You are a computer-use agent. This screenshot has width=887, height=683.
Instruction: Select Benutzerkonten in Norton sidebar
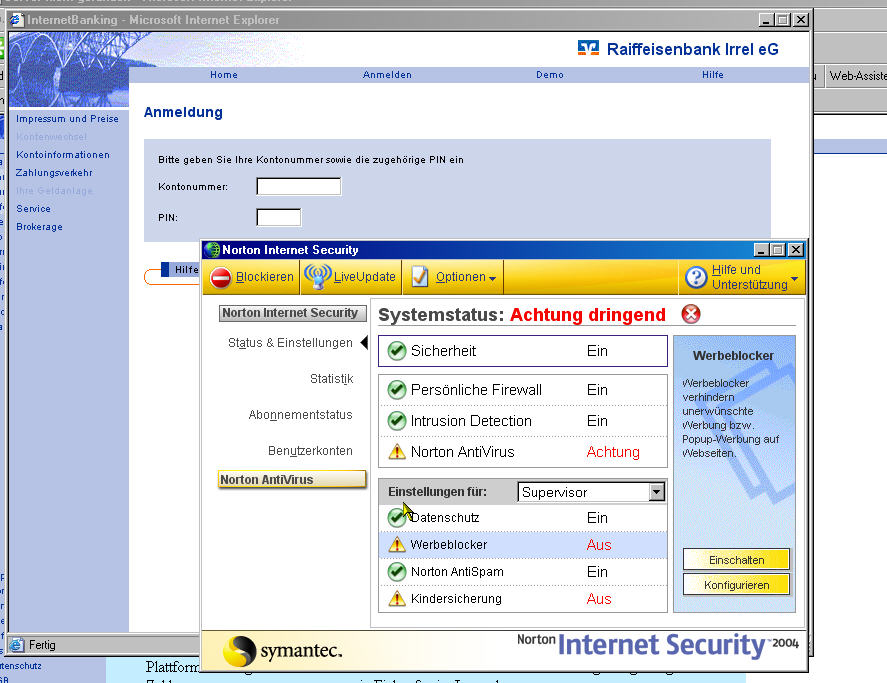(310, 451)
